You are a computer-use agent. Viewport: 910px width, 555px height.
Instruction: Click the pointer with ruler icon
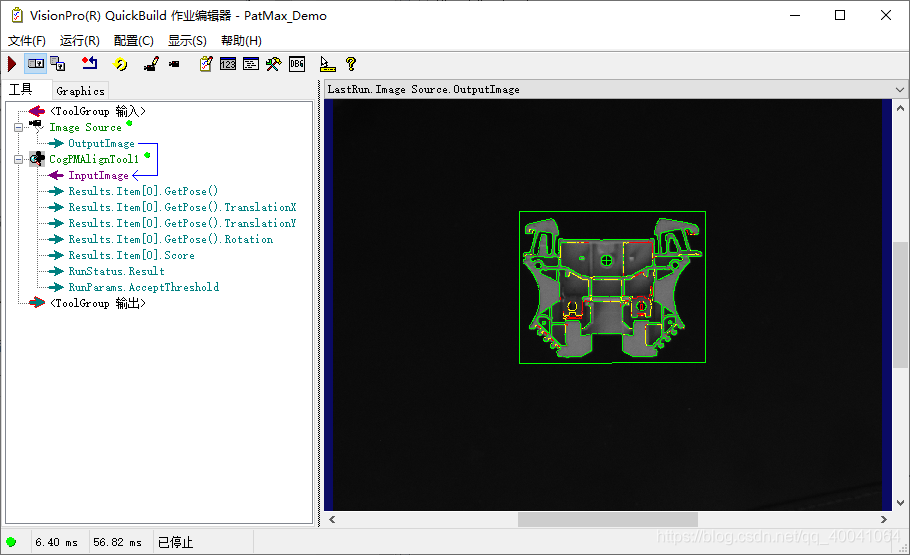point(327,64)
